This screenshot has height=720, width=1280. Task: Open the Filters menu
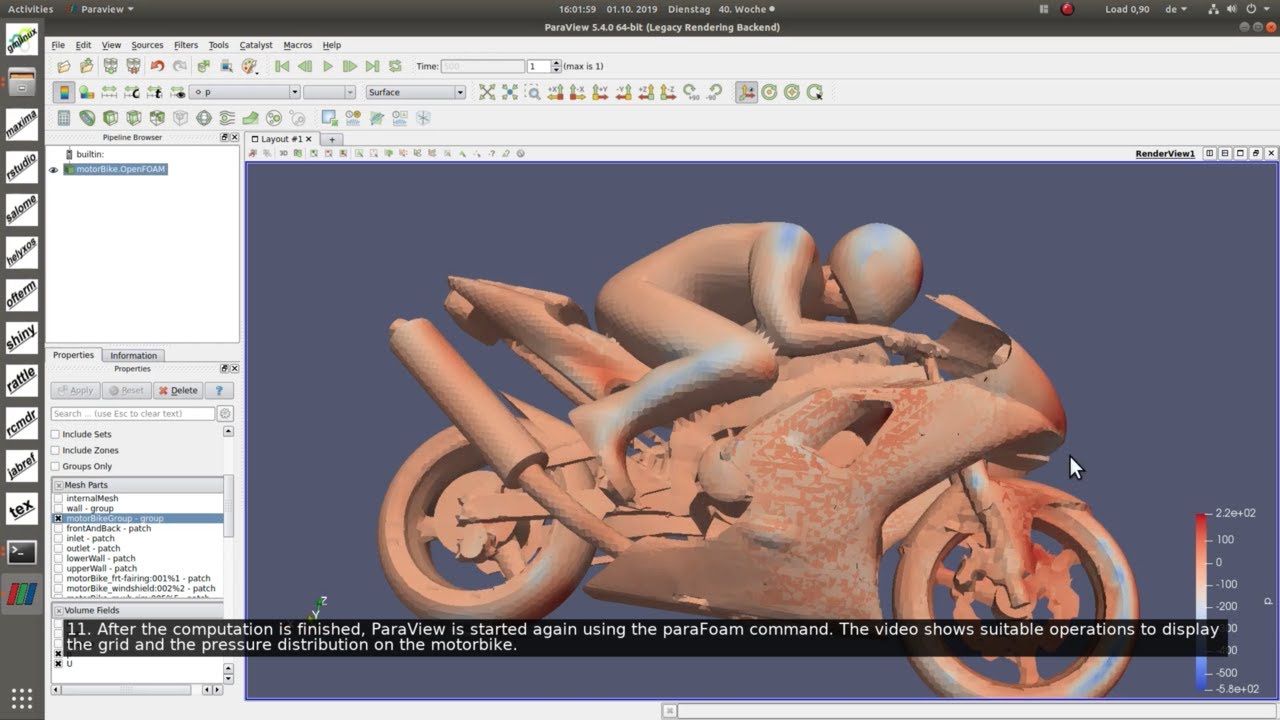(186, 45)
